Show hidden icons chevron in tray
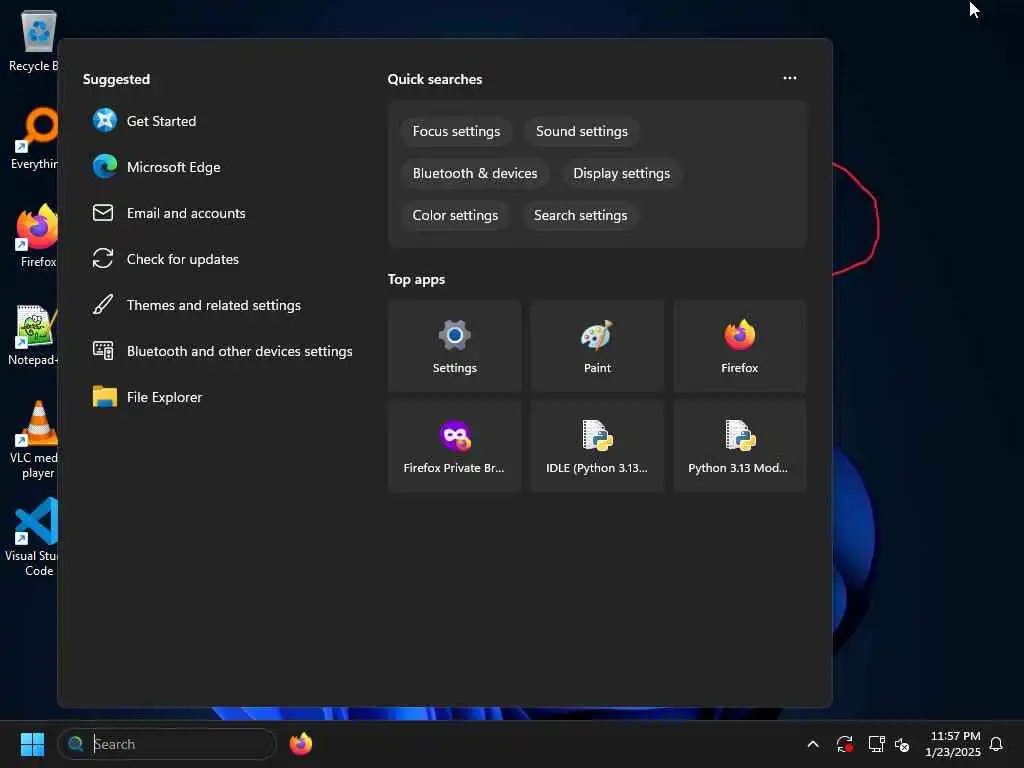This screenshot has height=768, width=1024. 812,744
